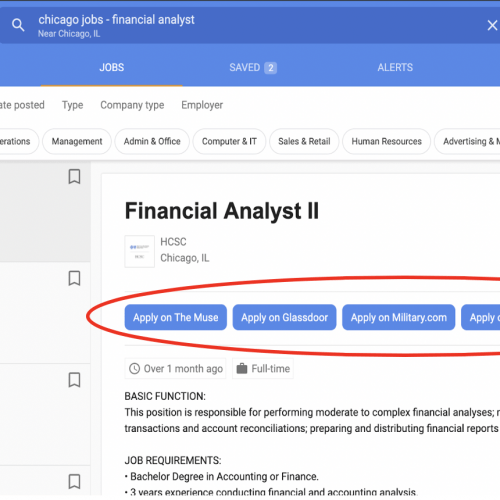This screenshot has width=500, height=500.
Task: Select the Operations category chip
Action: (18, 141)
